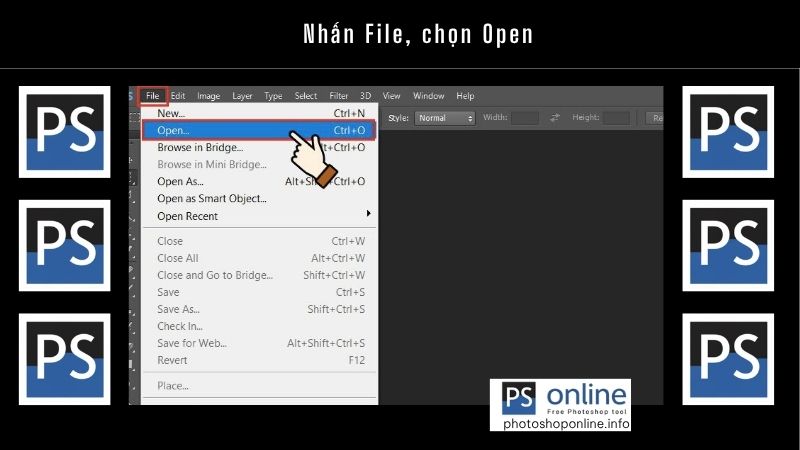Choose Open As... menu entry

point(260,182)
